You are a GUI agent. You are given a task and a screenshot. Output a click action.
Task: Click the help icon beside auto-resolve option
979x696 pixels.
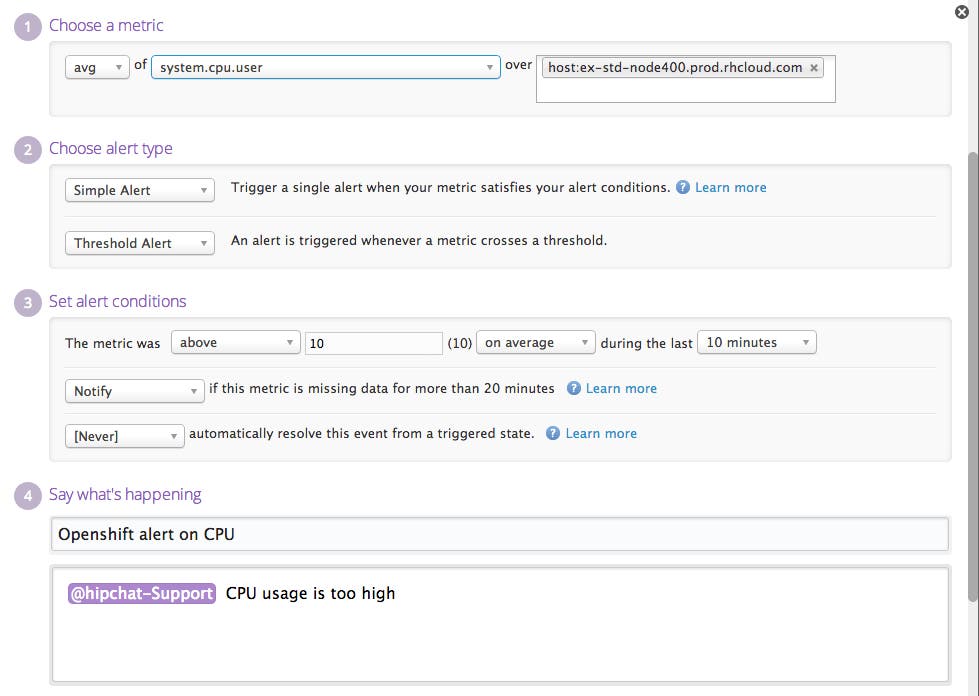(x=551, y=433)
